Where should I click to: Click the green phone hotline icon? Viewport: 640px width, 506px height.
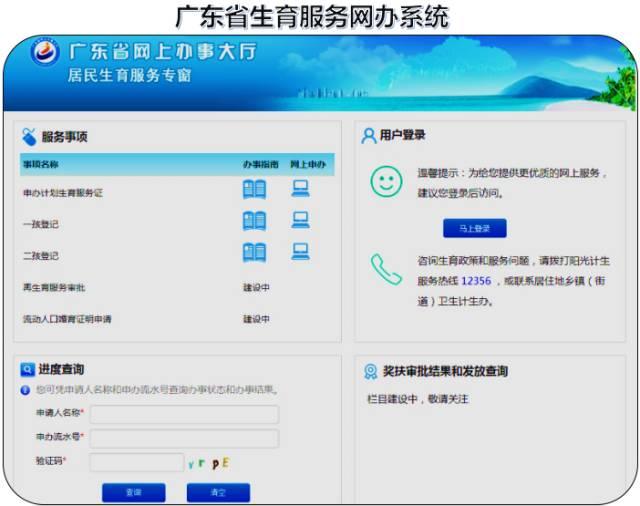pyautogui.click(x=386, y=269)
